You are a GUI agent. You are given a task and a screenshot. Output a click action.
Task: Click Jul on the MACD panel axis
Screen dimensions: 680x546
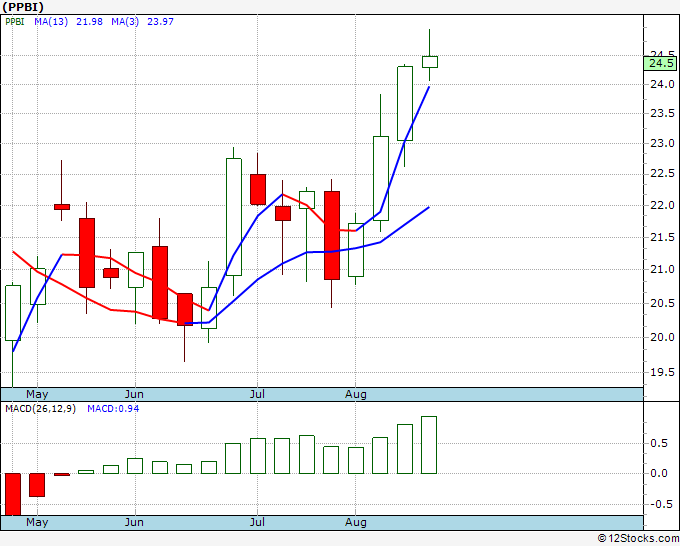coord(257,523)
